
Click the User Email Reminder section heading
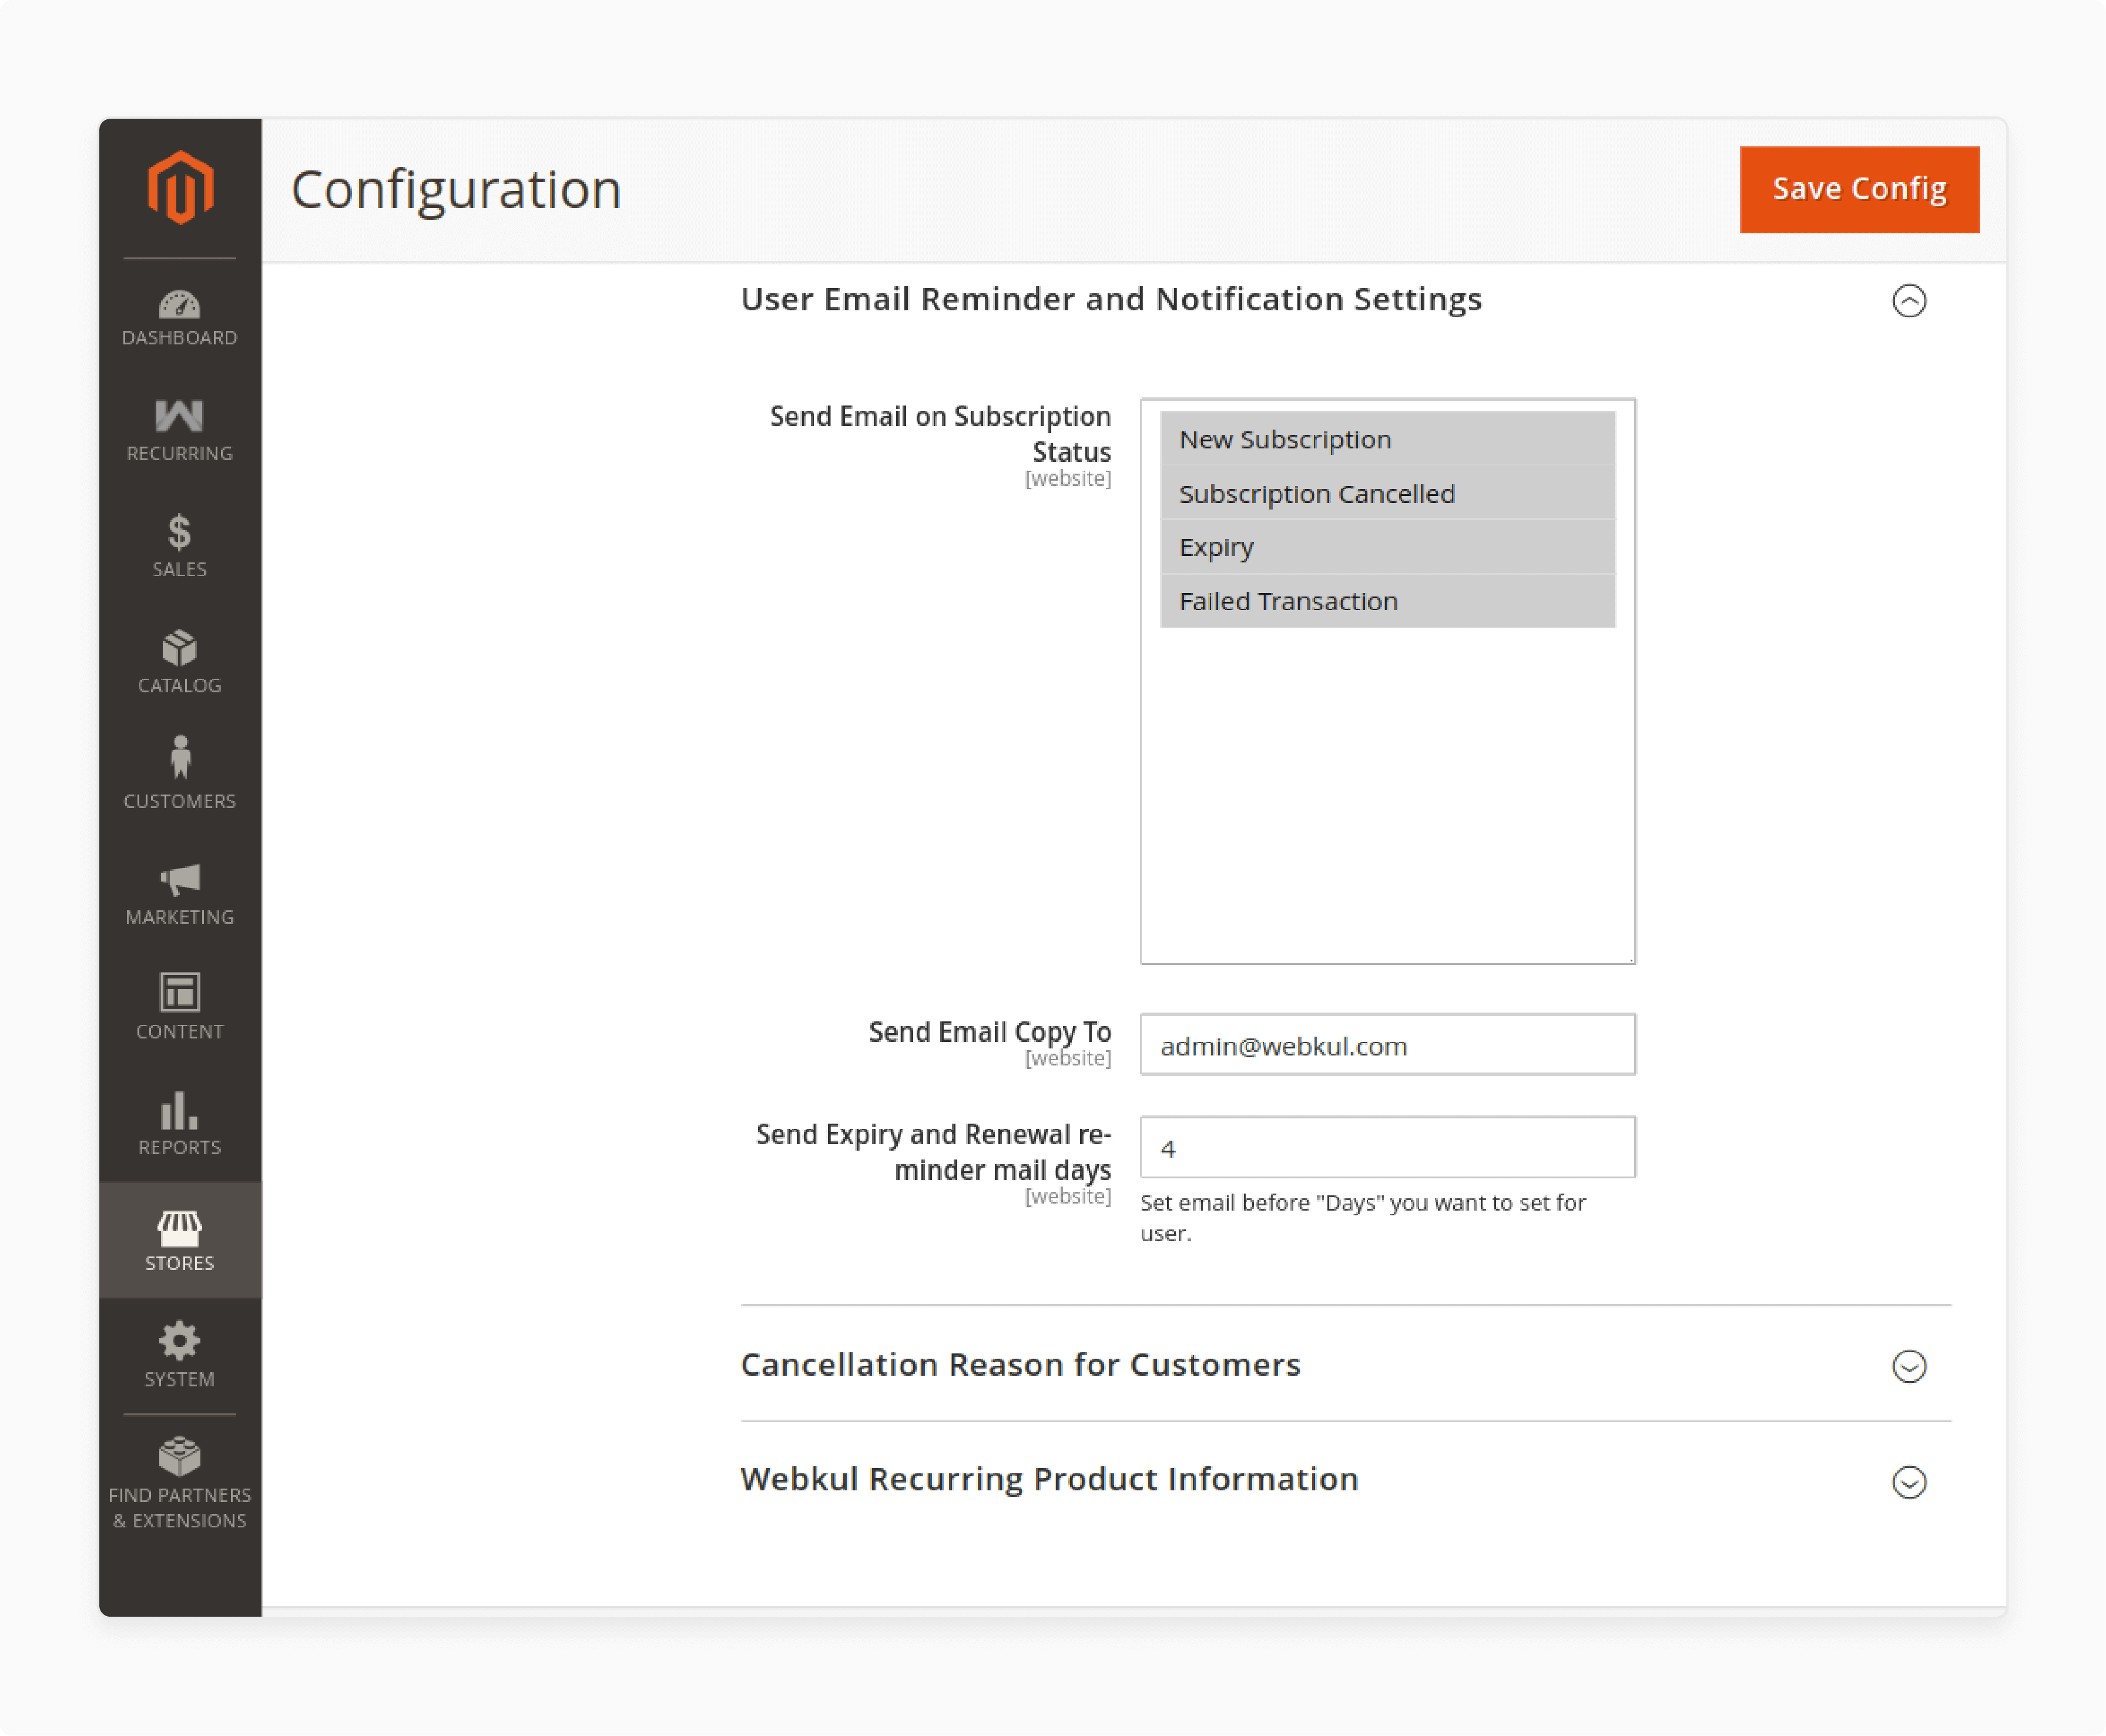point(1111,300)
